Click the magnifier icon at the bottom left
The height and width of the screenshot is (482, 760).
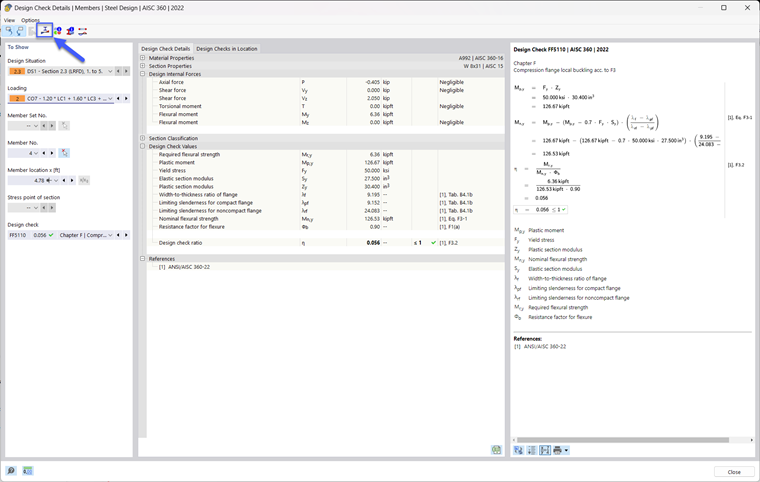click(x=11, y=471)
